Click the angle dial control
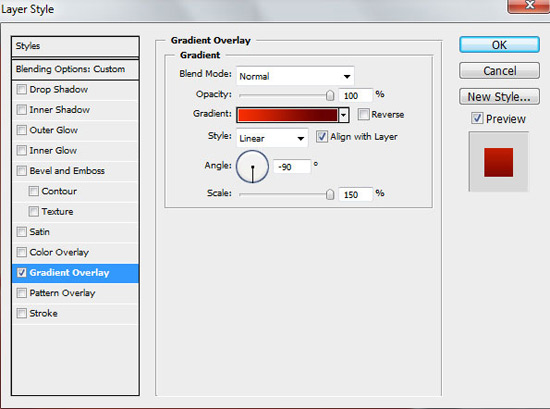Viewport: 550px width, 409px height. (253, 167)
